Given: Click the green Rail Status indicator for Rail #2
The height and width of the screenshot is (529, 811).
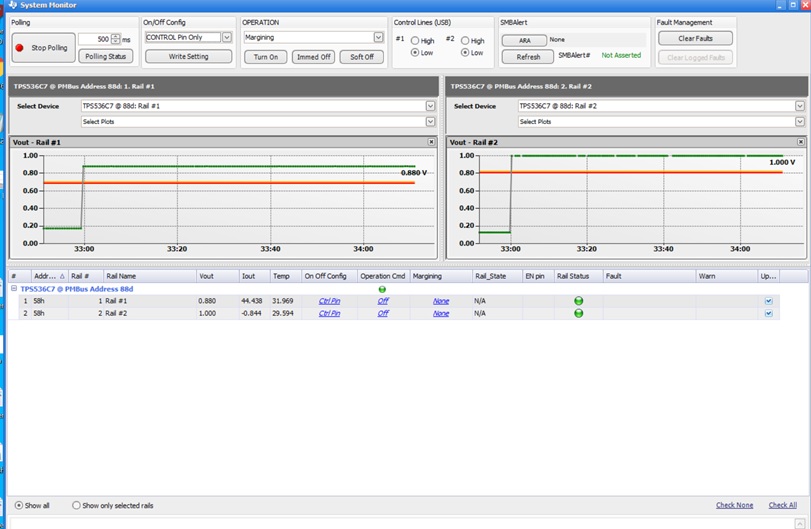Looking at the screenshot, I should point(579,314).
